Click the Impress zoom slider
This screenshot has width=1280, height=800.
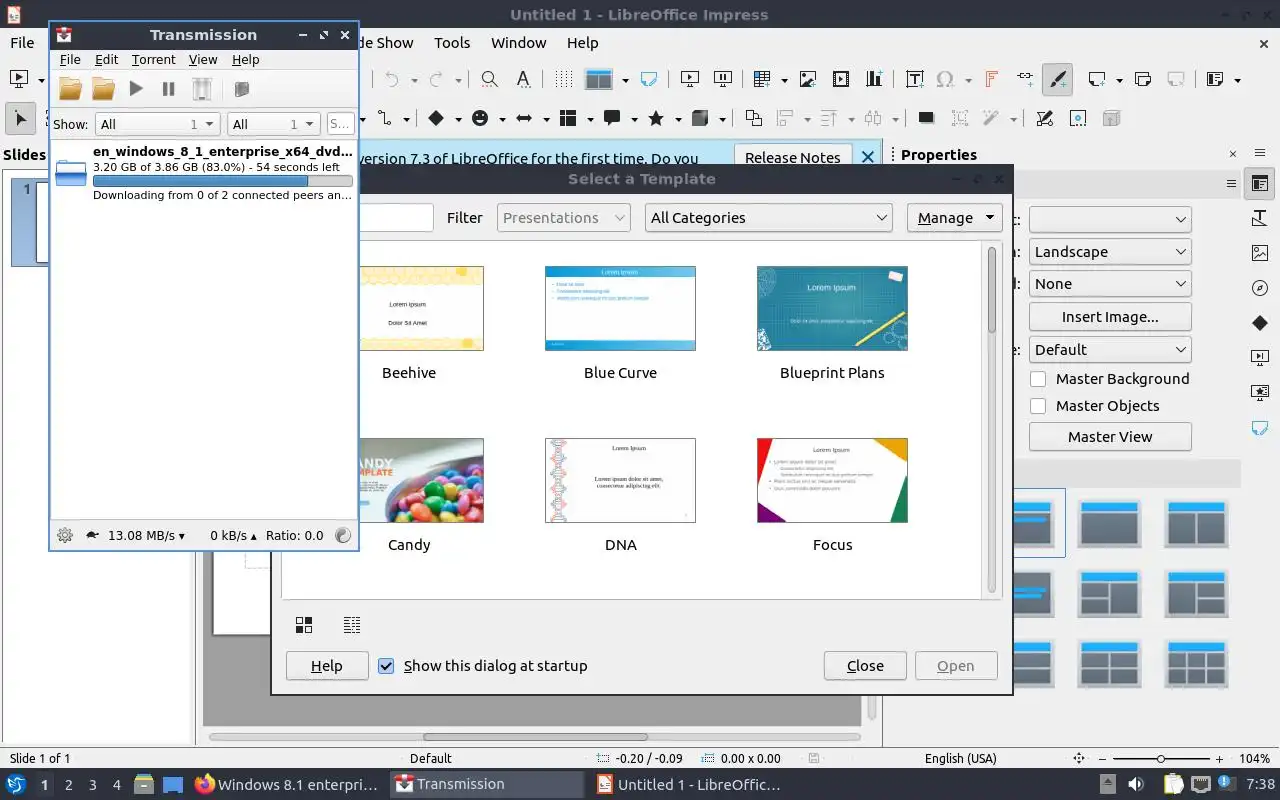[1160, 759]
